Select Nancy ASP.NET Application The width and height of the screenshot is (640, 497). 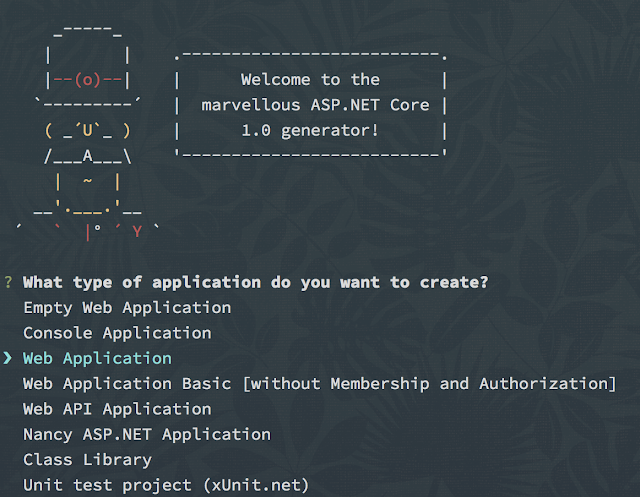coord(147,435)
